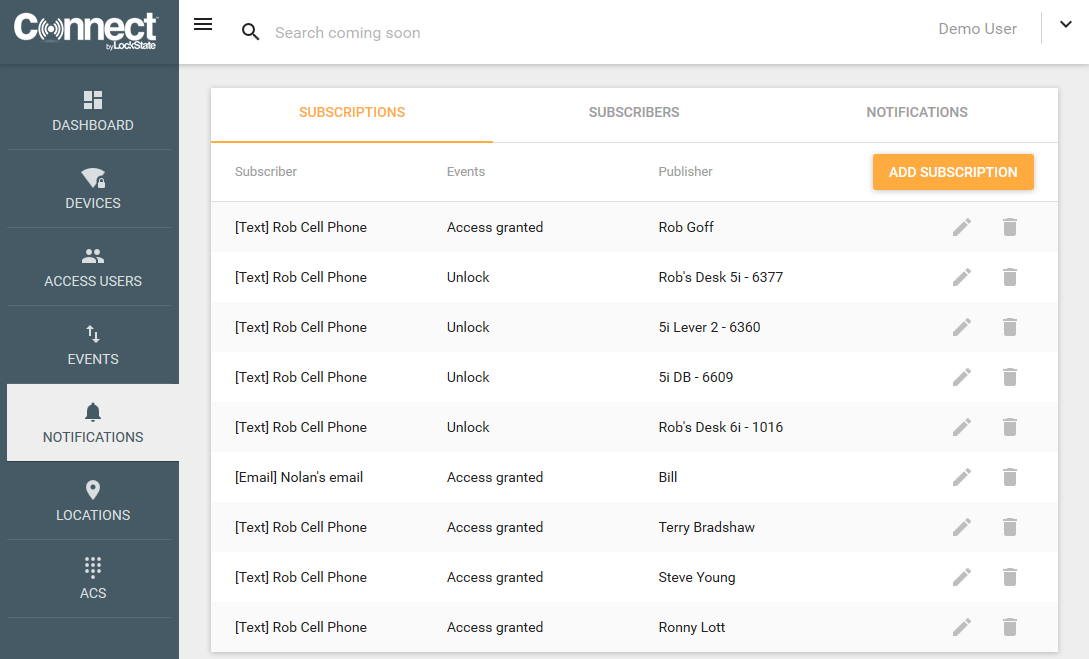Select the [Email] Nolan's email subscriber cell

point(299,477)
